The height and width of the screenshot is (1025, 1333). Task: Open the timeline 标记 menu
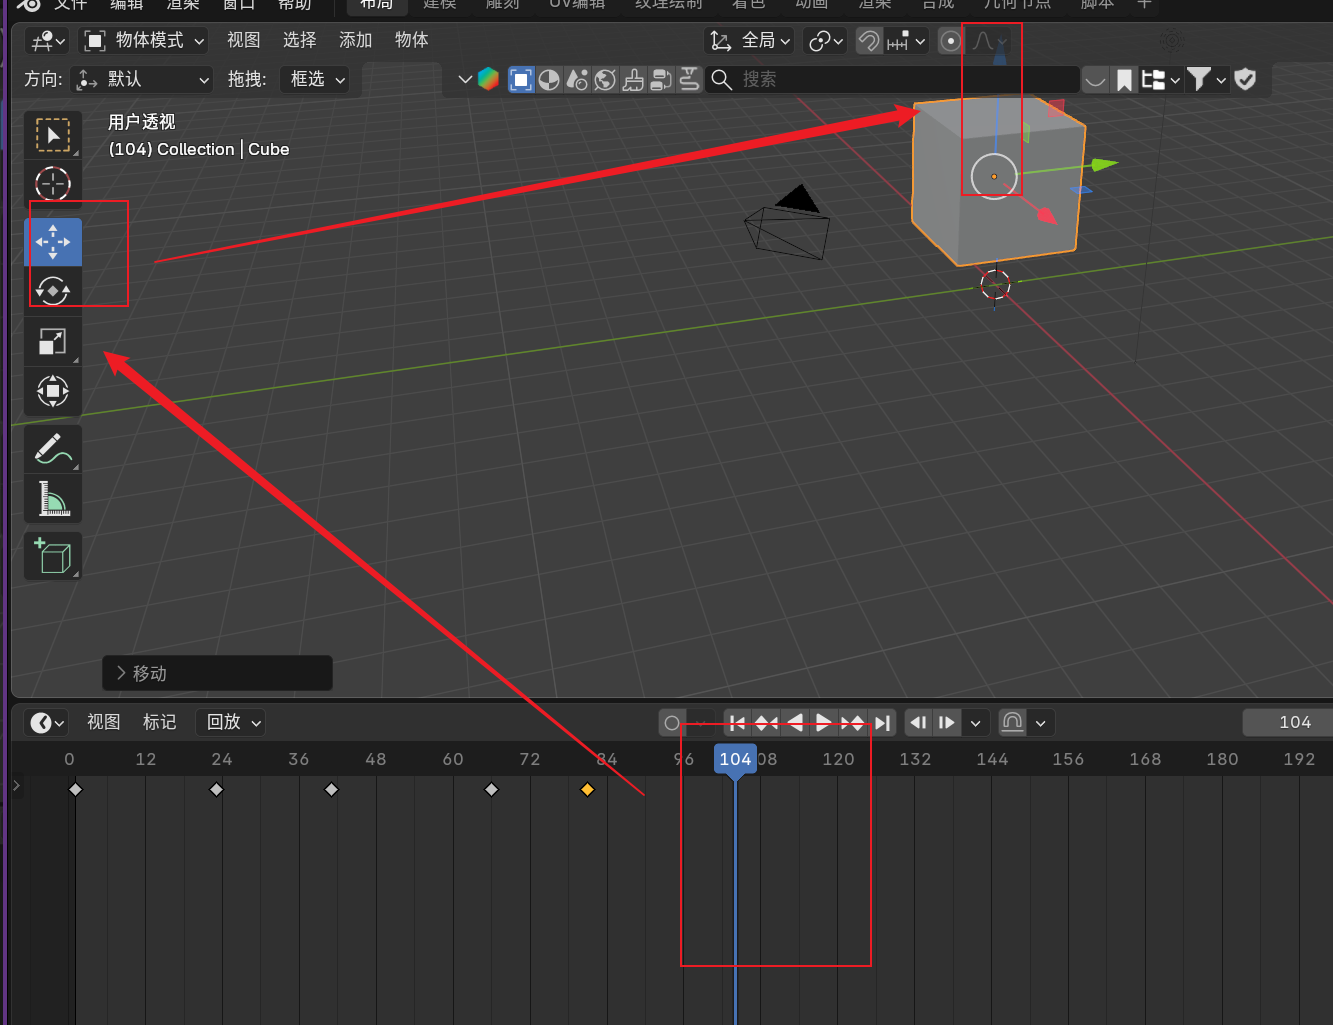[x=159, y=722]
